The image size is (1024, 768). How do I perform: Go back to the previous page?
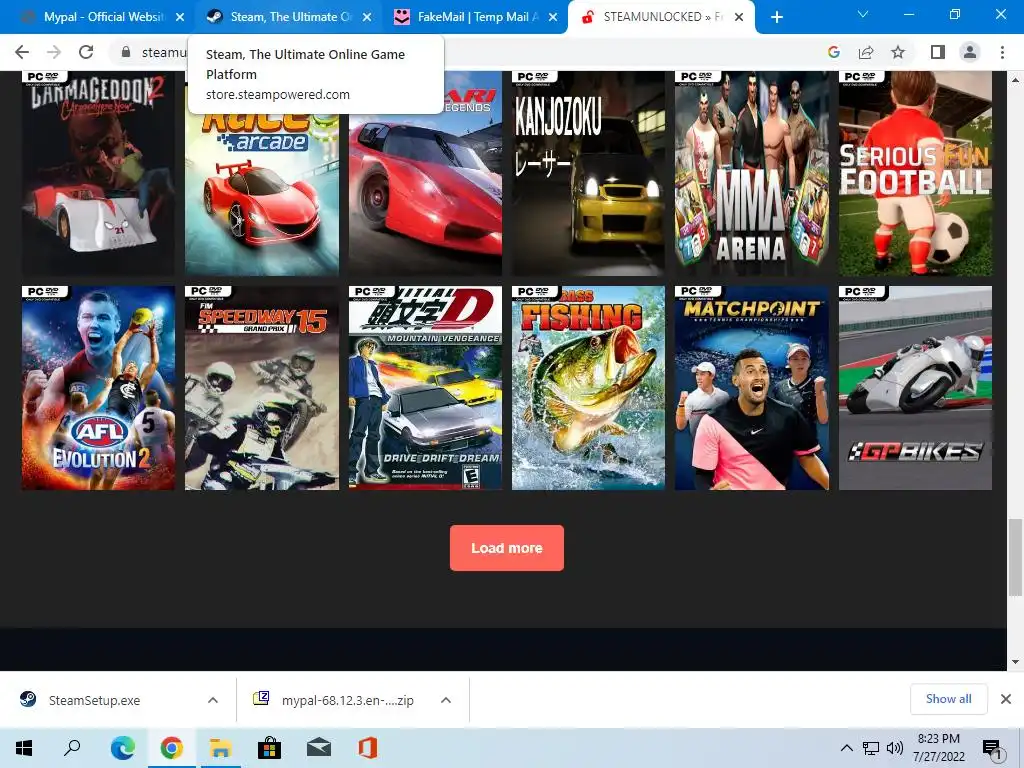tap(22, 52)
